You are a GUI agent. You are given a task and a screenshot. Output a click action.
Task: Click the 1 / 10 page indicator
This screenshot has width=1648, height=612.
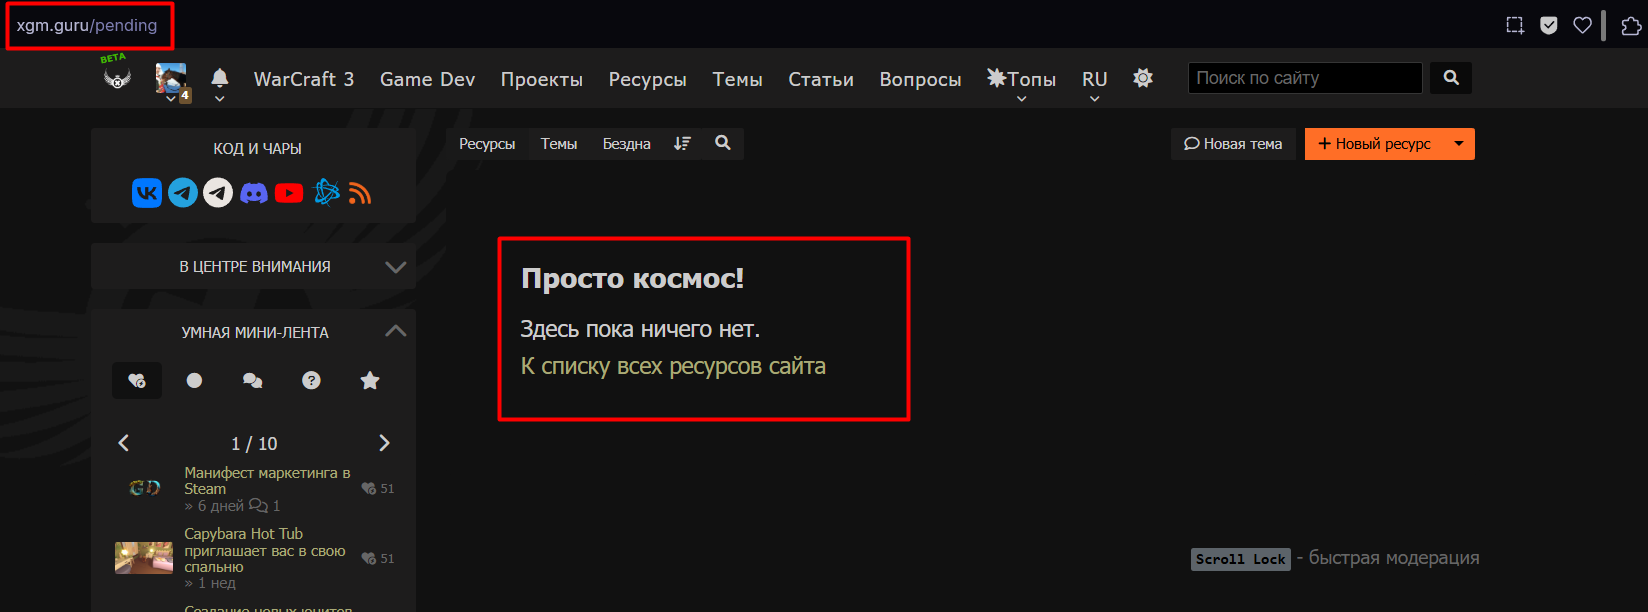(x=254, y=444)
